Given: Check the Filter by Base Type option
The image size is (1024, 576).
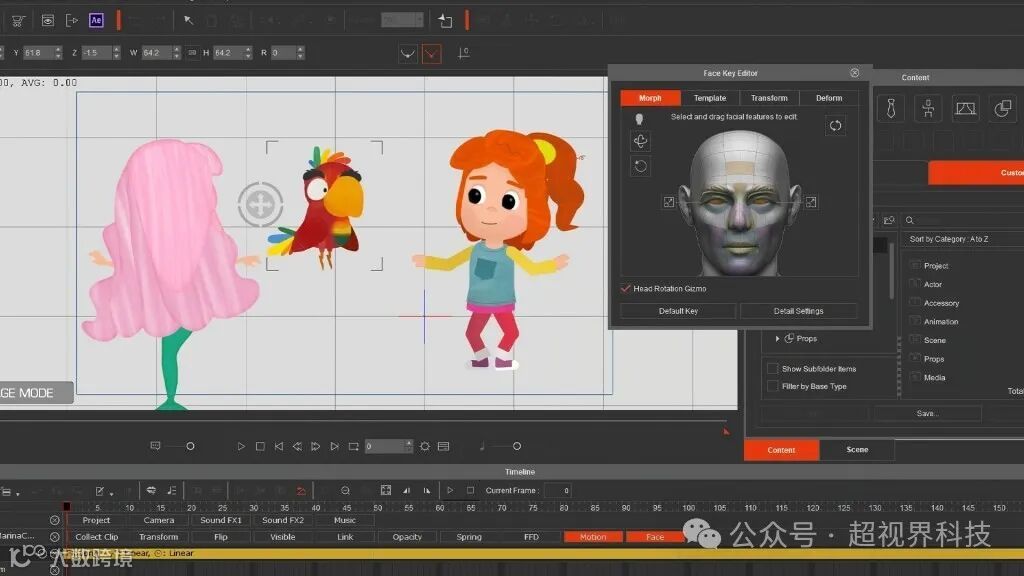Looking at the screenshot, I should click(x=772, y=386).
